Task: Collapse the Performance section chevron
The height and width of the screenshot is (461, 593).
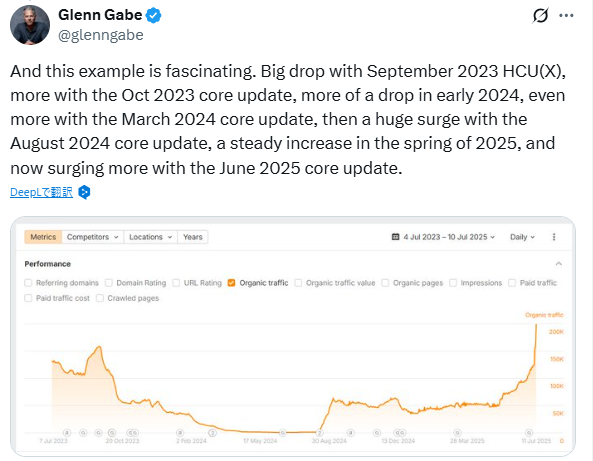Action: click(x=559, y=264)
